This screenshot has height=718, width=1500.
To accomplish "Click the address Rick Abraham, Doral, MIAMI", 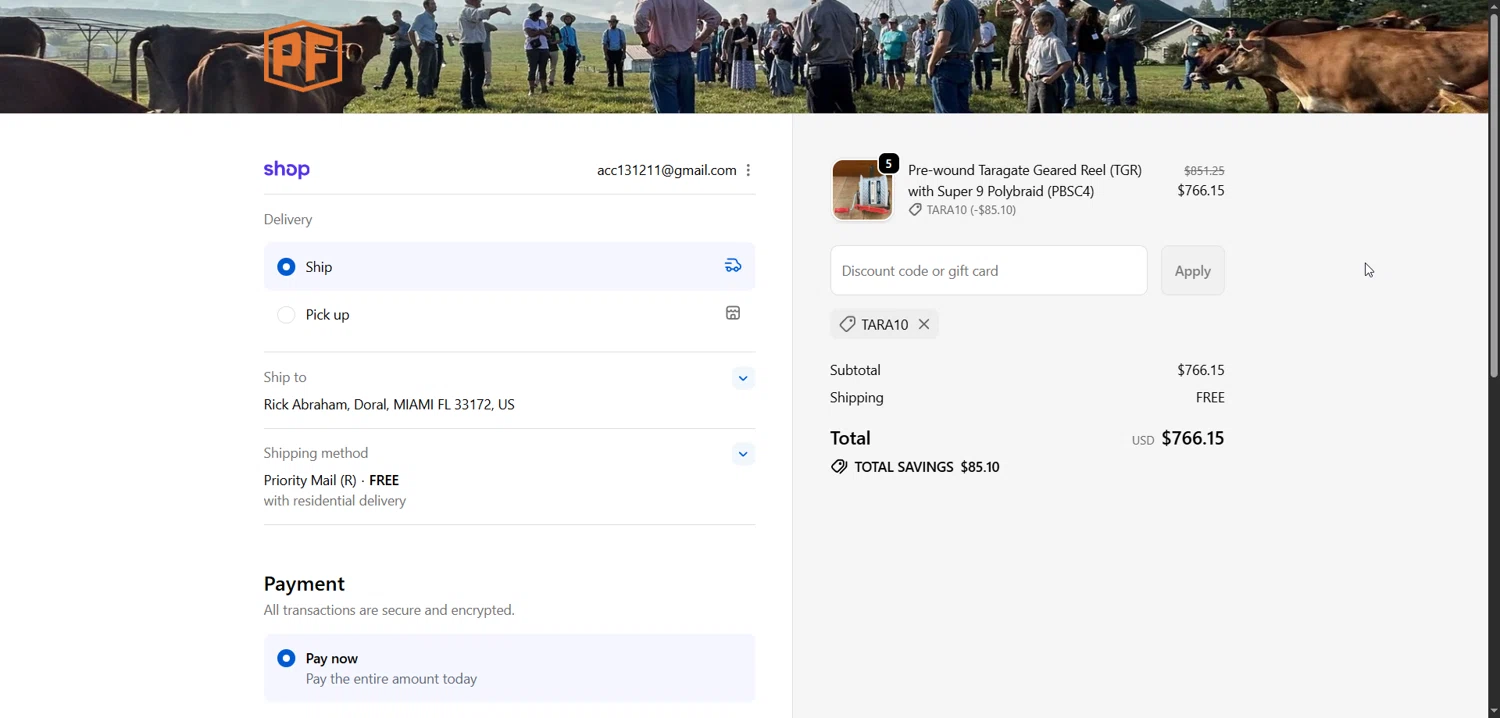I will pyautogui.click(x=389, y=405).
